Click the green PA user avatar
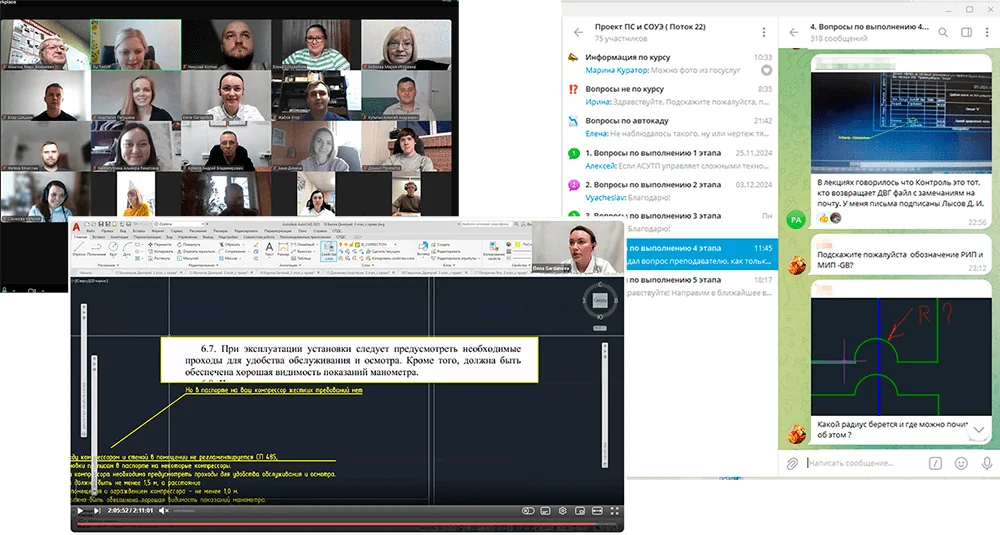 (795, 219)
